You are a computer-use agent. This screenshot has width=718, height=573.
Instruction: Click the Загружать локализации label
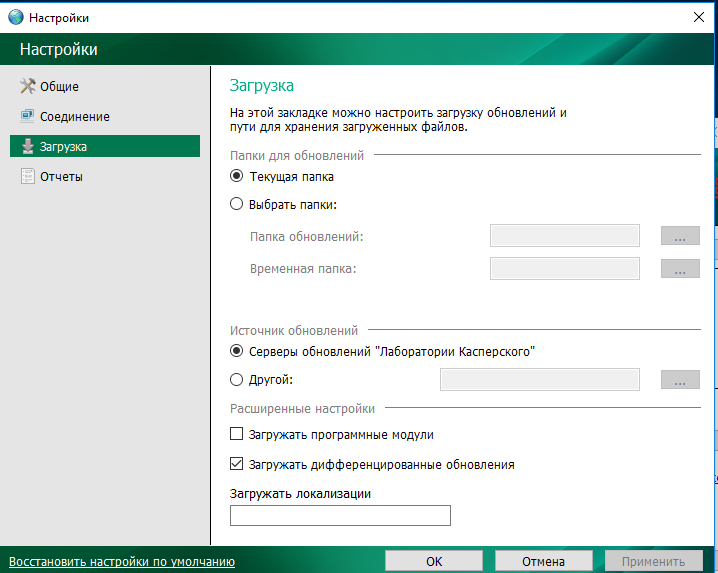tap(300, 494)
